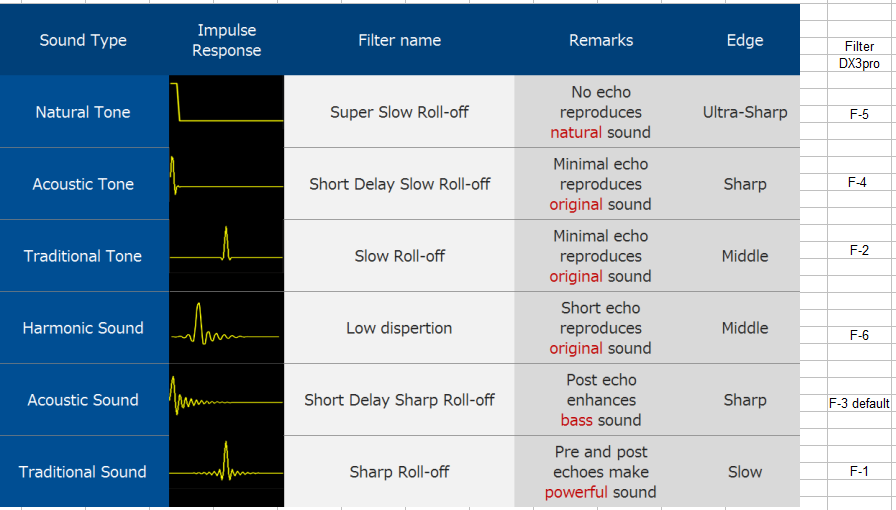This screenshot has width=896, height=510.
Task: Click the Traditional Sound impulse response graph
Action: 226,472
